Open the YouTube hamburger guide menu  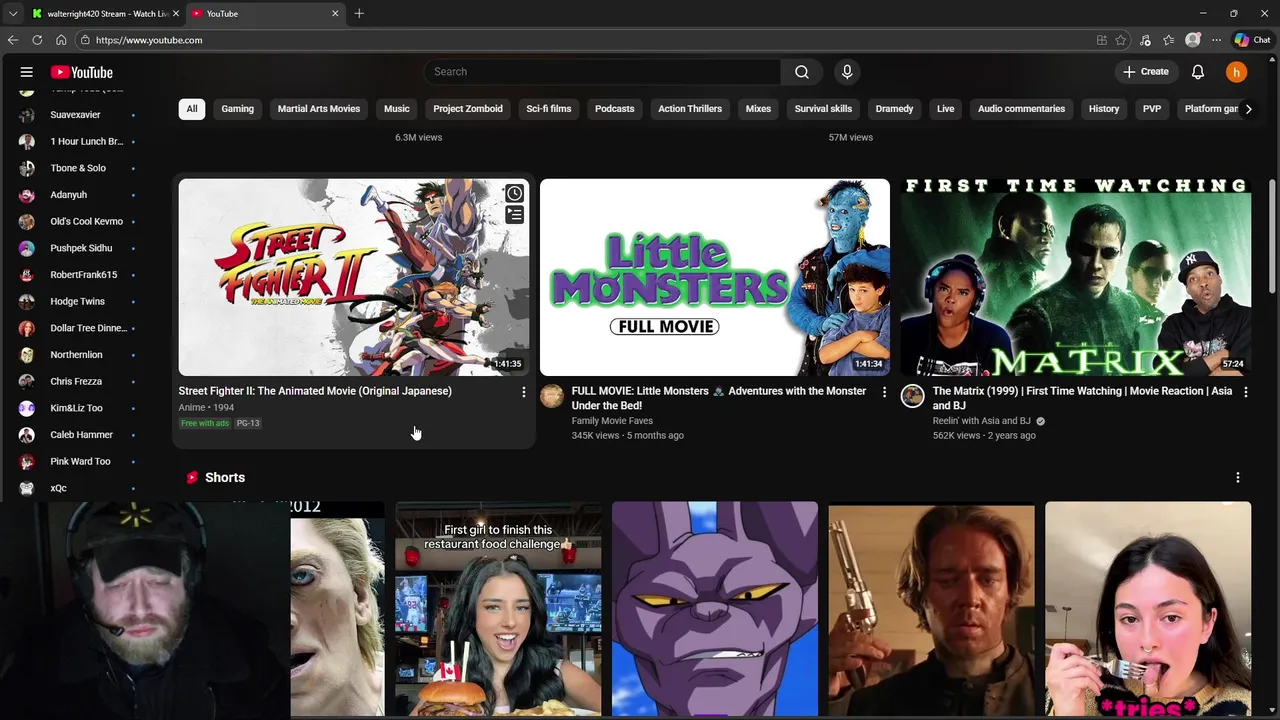click(x=27, y=72)
